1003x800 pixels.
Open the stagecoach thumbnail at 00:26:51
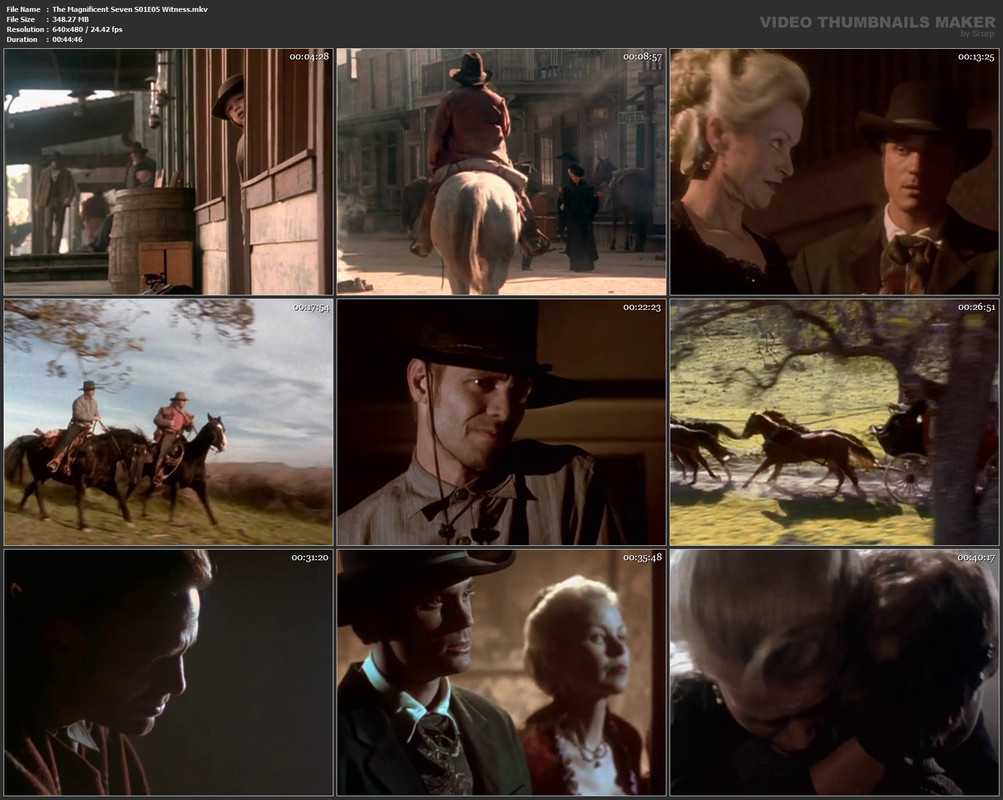click(834, 422)
